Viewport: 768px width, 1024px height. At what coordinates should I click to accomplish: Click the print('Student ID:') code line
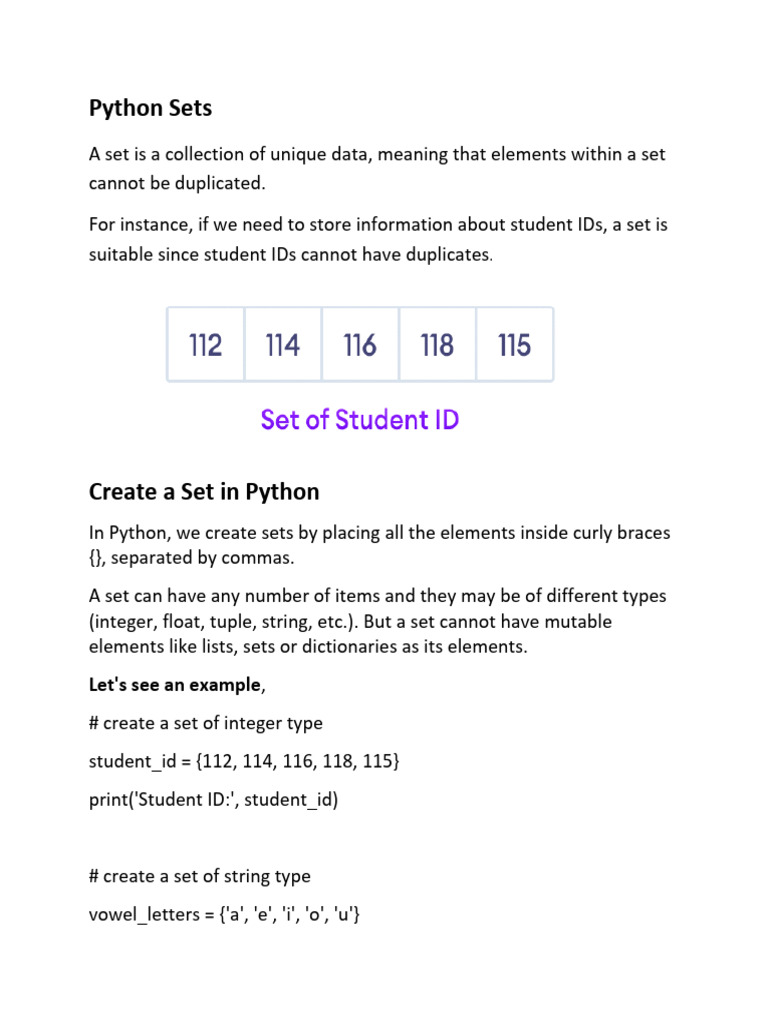pyautogui.click(x=214, y=800)
